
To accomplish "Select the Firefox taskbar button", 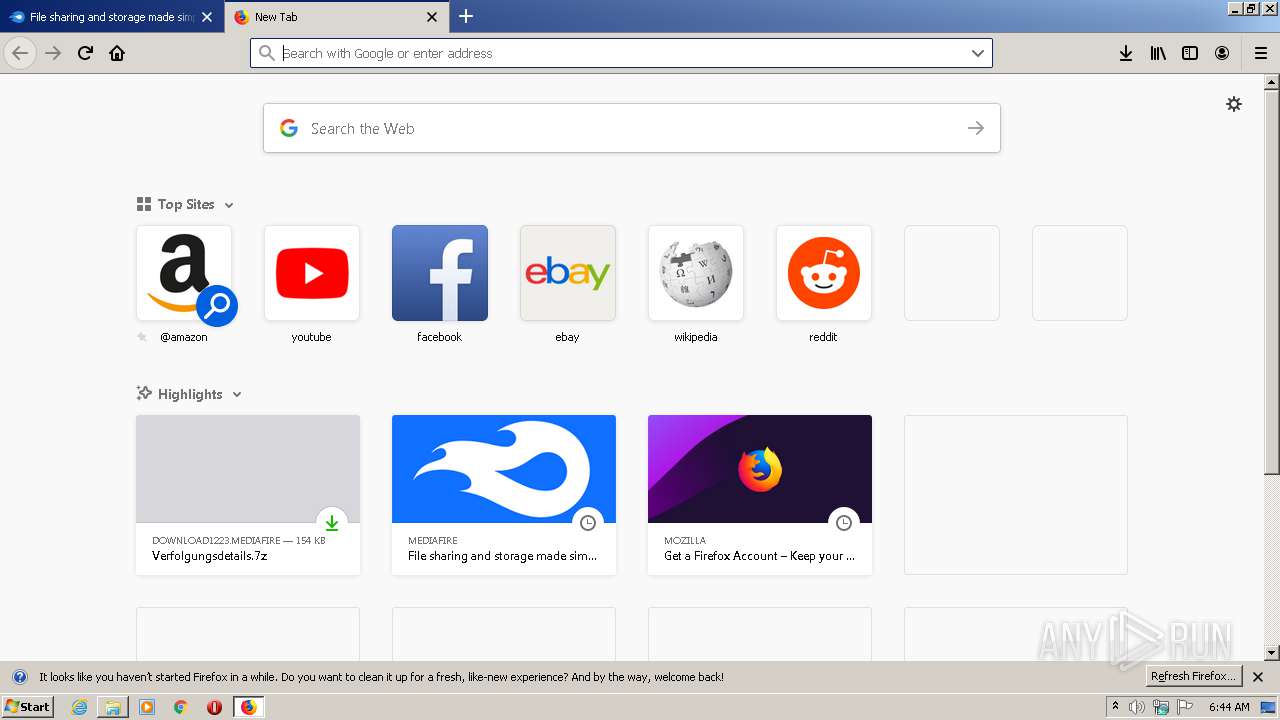I will pos(248,707).
